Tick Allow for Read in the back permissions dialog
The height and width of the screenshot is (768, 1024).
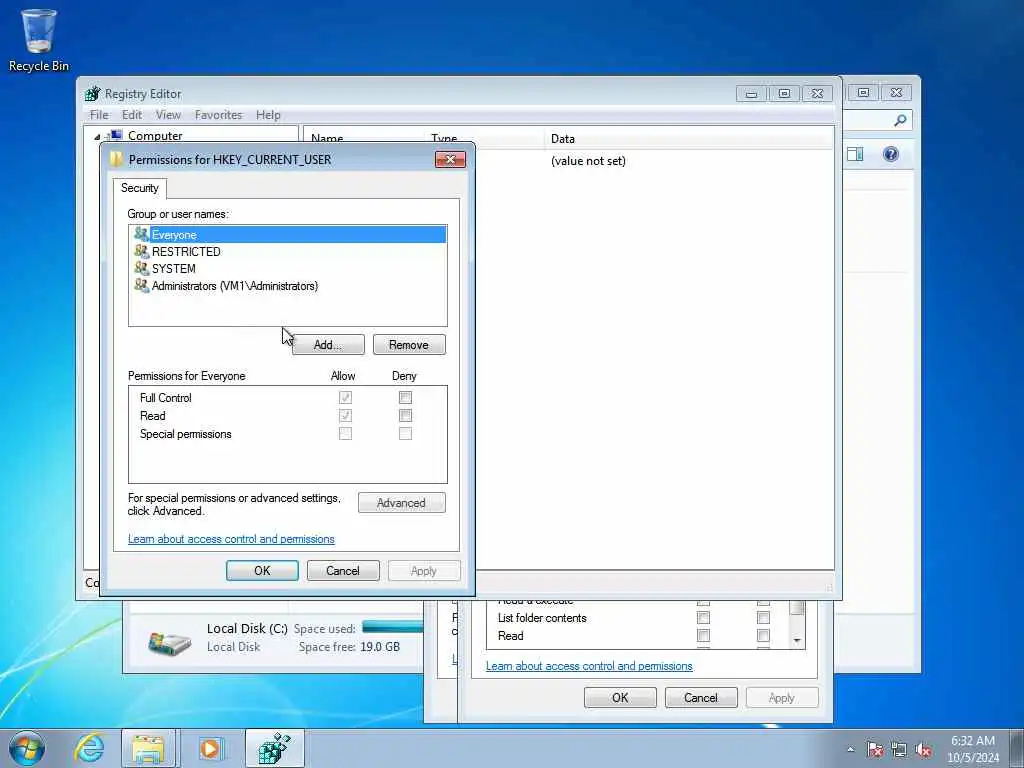703,635
